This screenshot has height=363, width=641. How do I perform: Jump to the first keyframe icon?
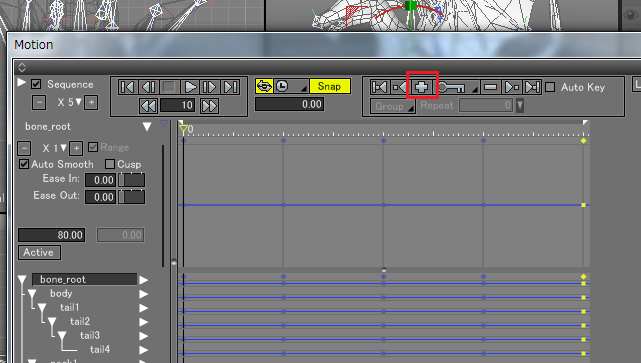tap(379, 87)
